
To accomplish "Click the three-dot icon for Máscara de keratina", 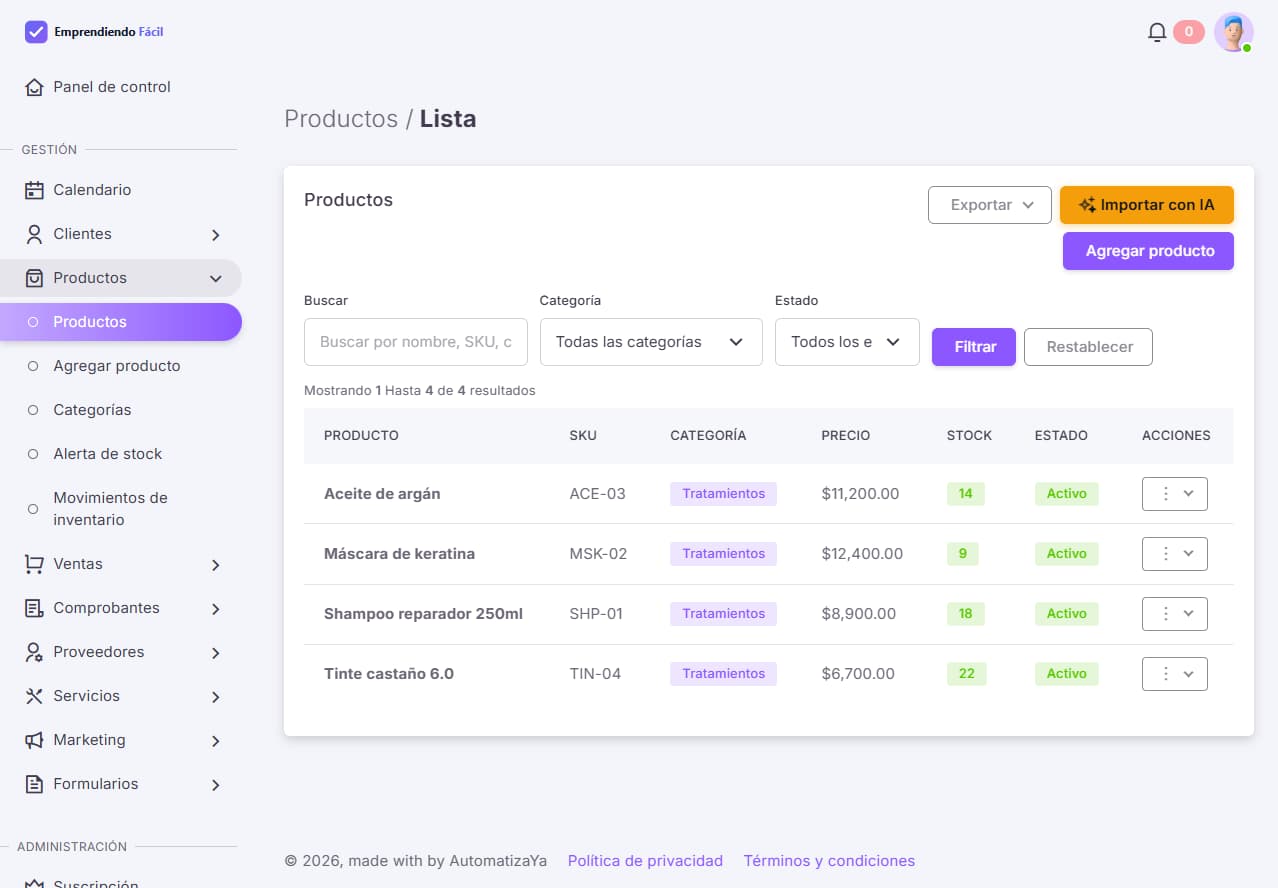I will click(1165, 554).
